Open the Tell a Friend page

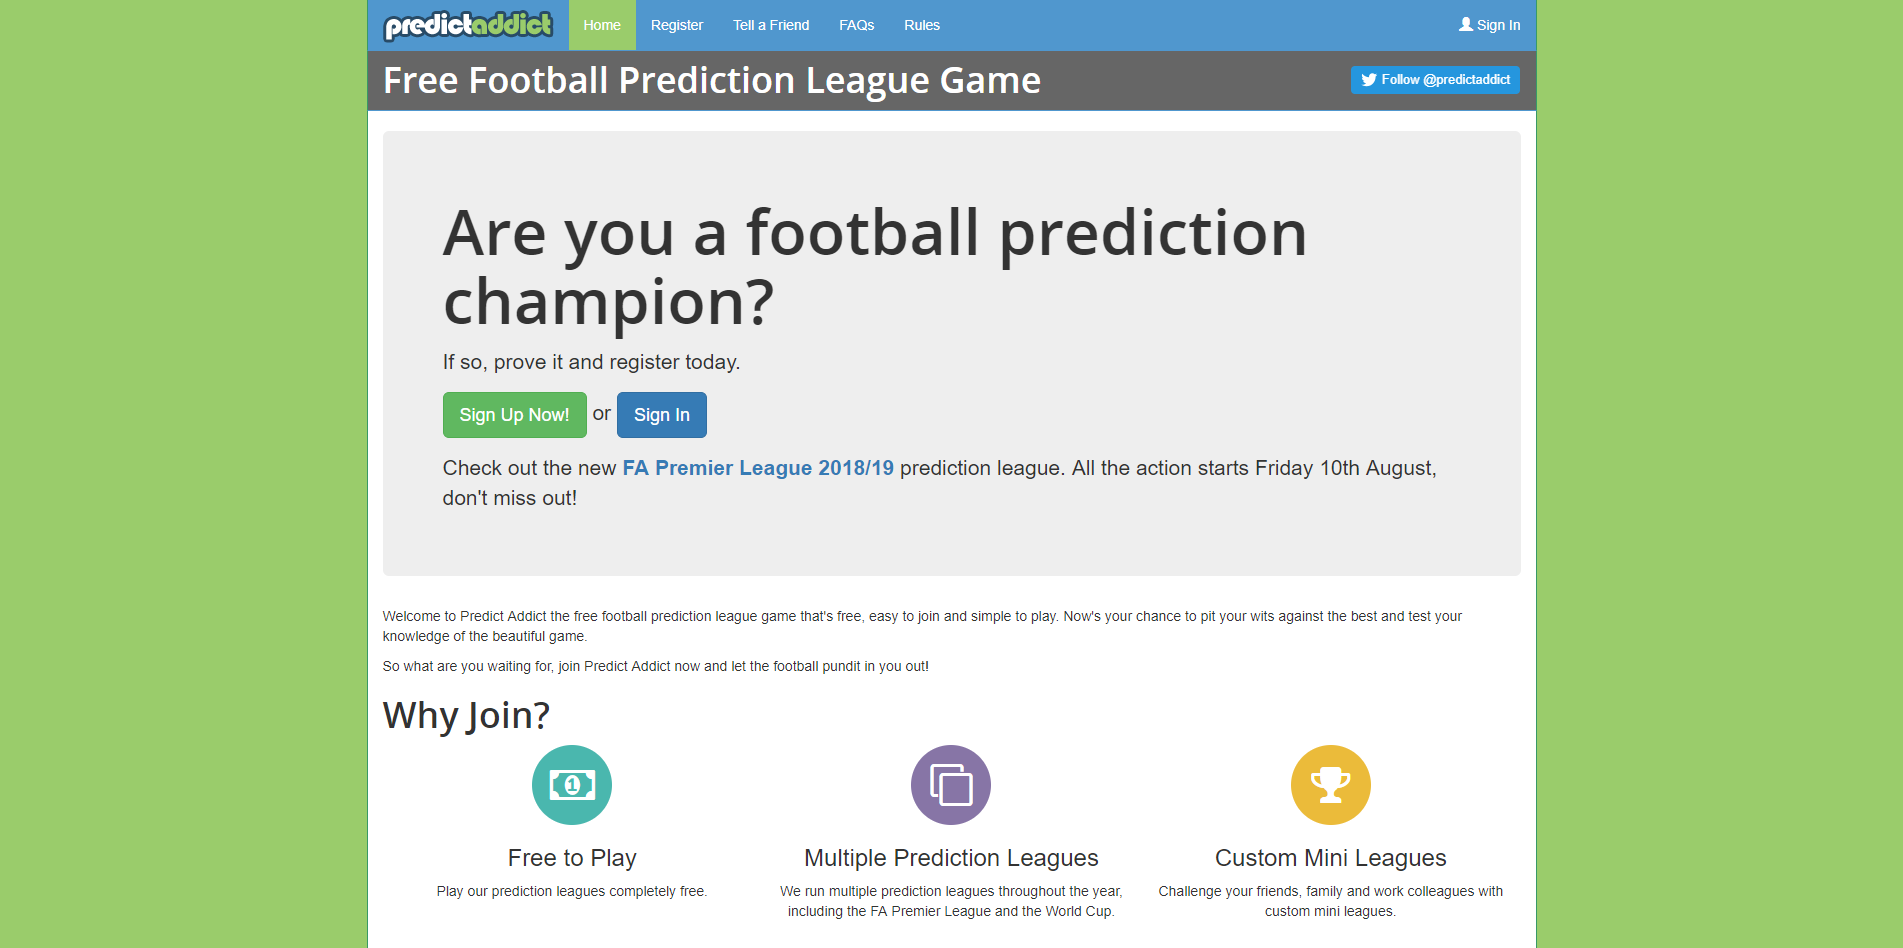pos(771,24)
